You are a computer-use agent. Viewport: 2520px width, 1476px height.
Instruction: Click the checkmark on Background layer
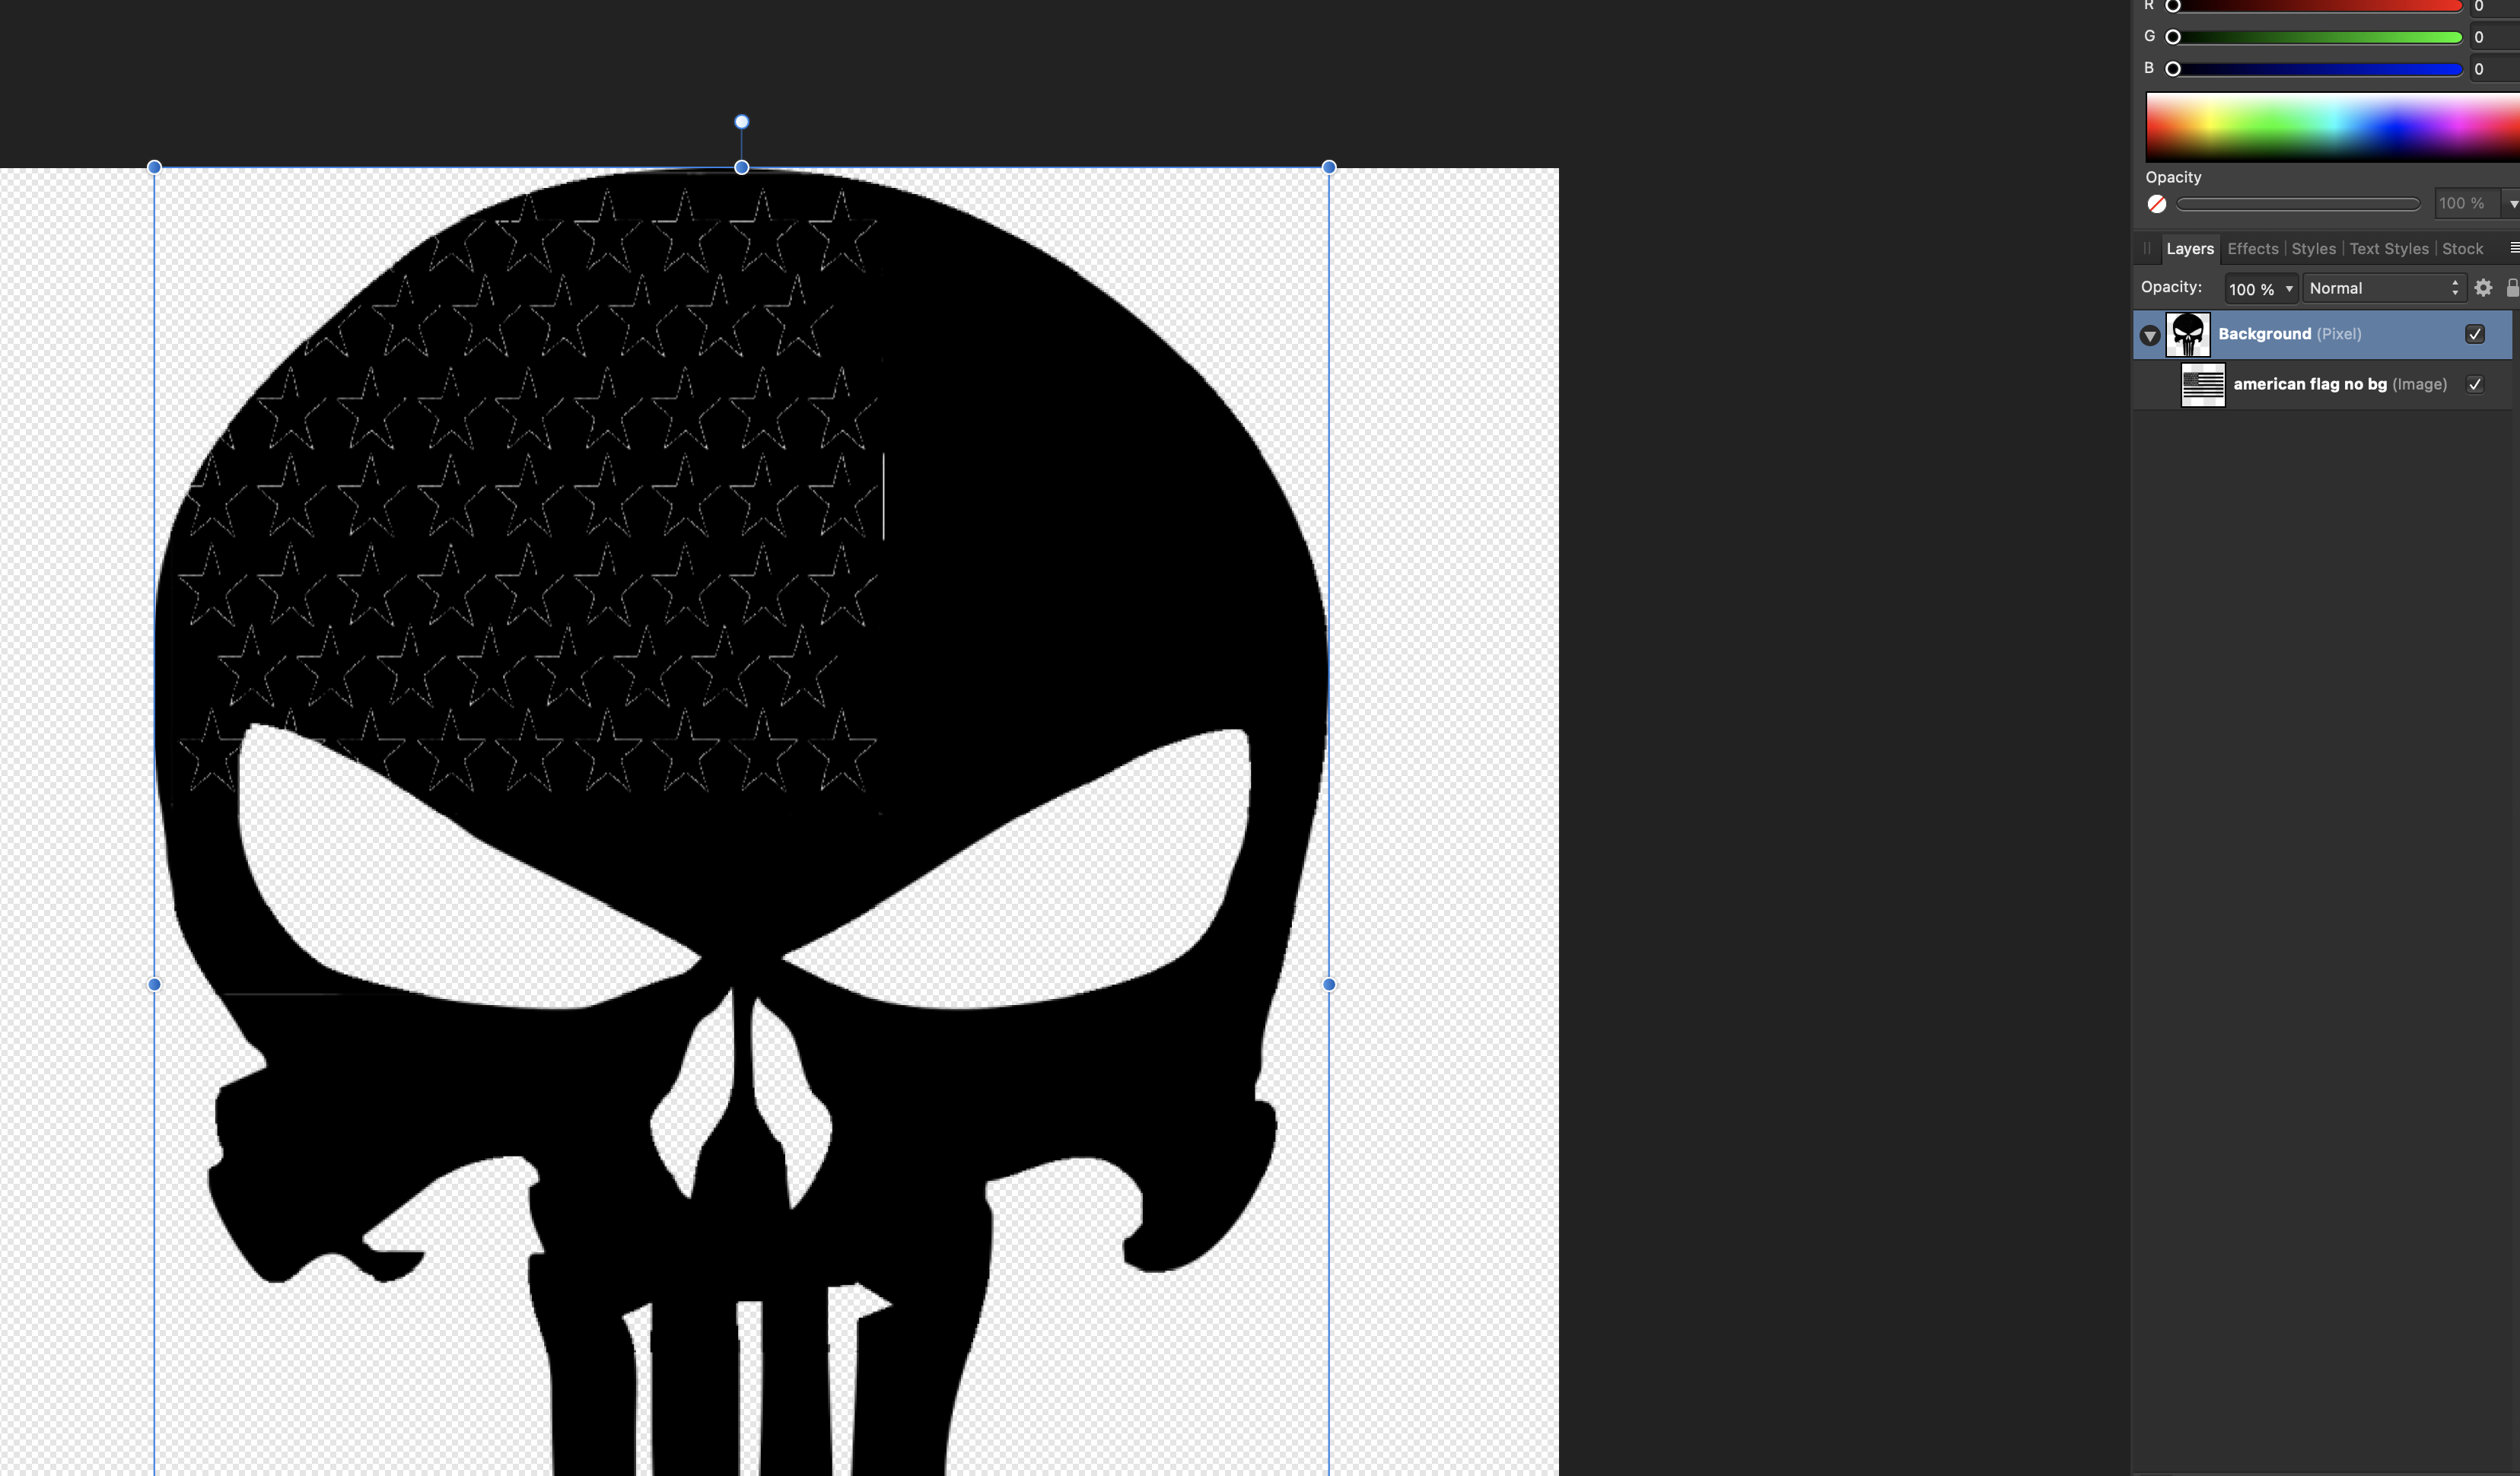click(2474, 334)
